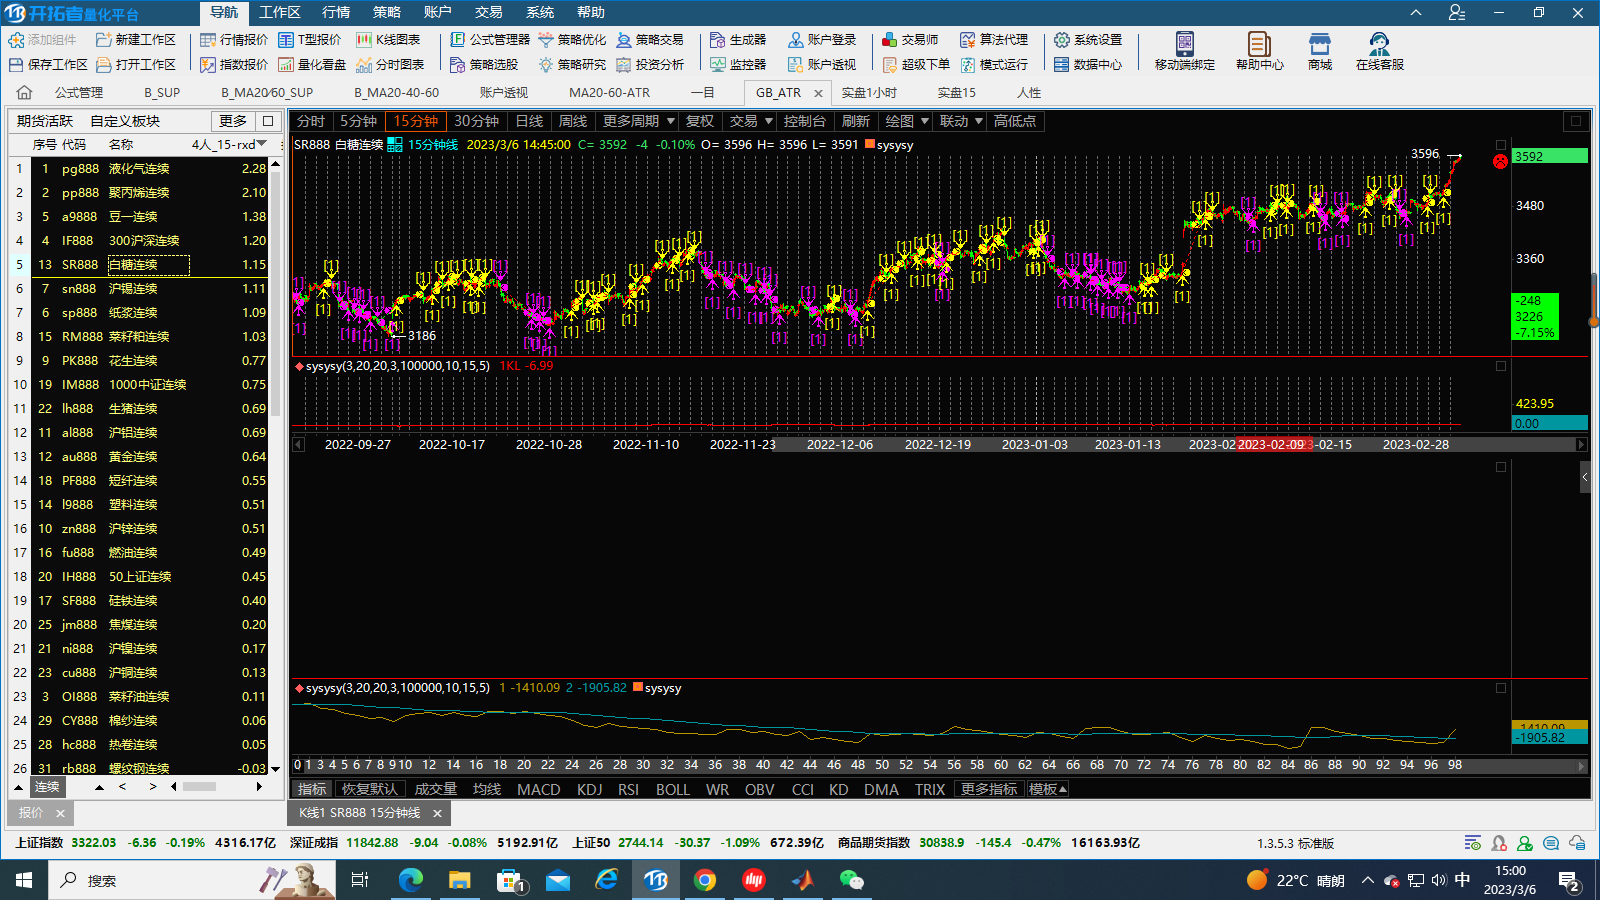Expand 模板 template menu
Viewport: 1600px width, 900px height.
tap(1048, 789)
